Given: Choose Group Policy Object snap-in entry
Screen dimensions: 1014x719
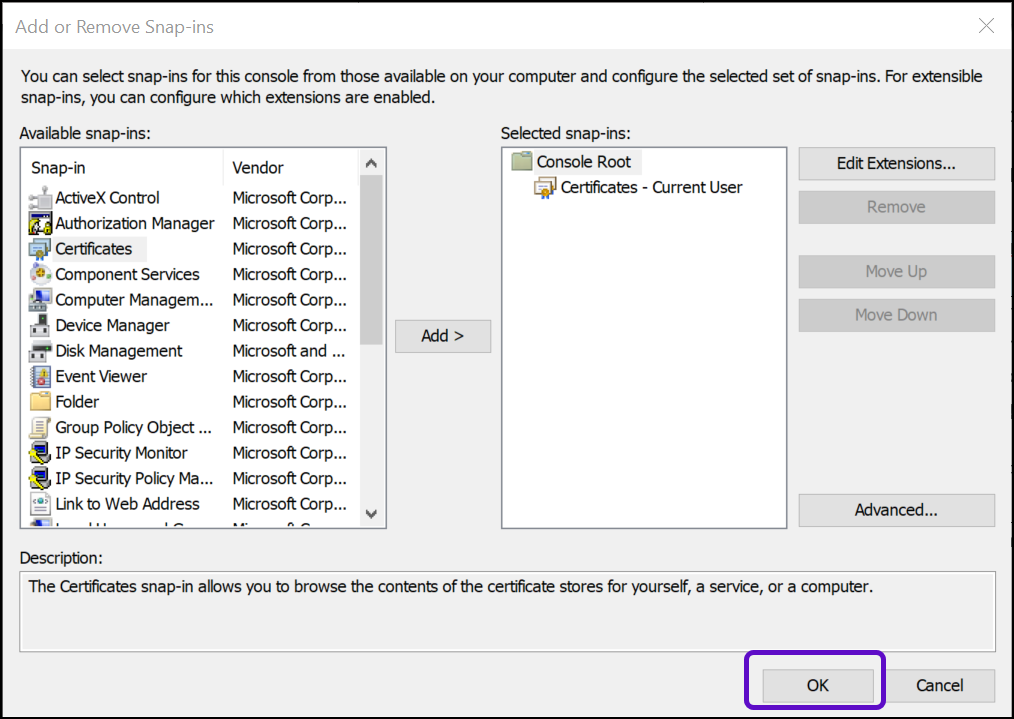Looking at the screenshot, I should pos(132,428).
